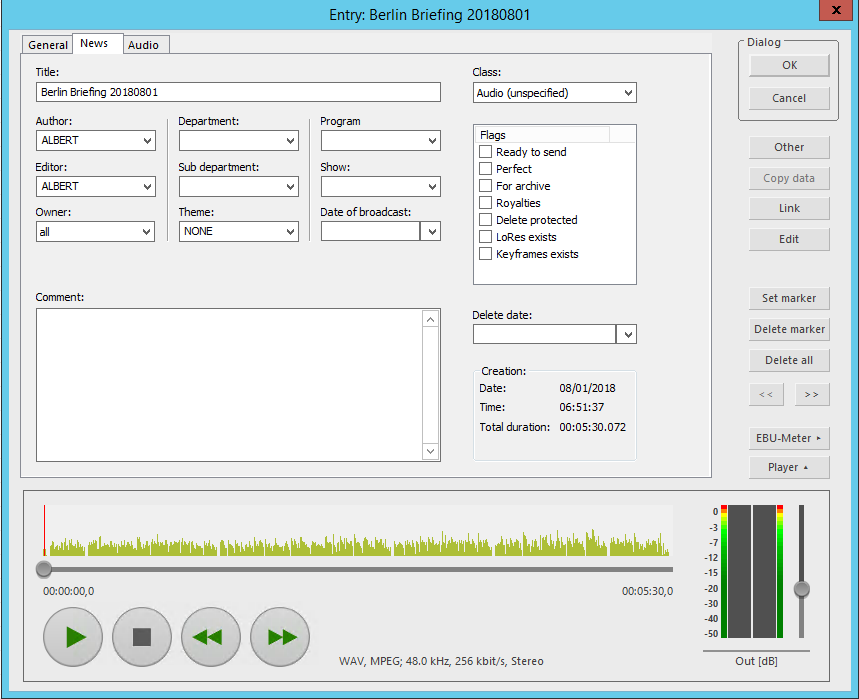Open the Audio tab
859x699 pixels.
click(x=143, y=45)
